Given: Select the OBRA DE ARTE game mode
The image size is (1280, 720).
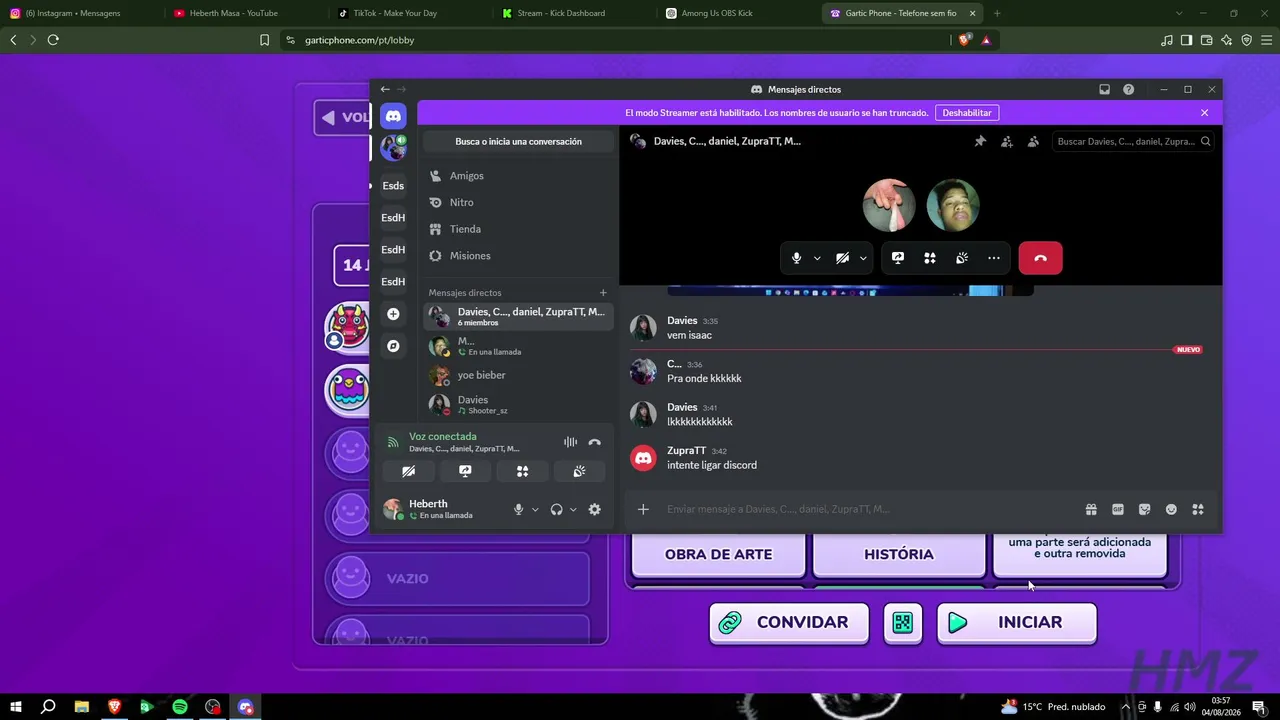Looking at the screenshot, I should pos(718,554).
